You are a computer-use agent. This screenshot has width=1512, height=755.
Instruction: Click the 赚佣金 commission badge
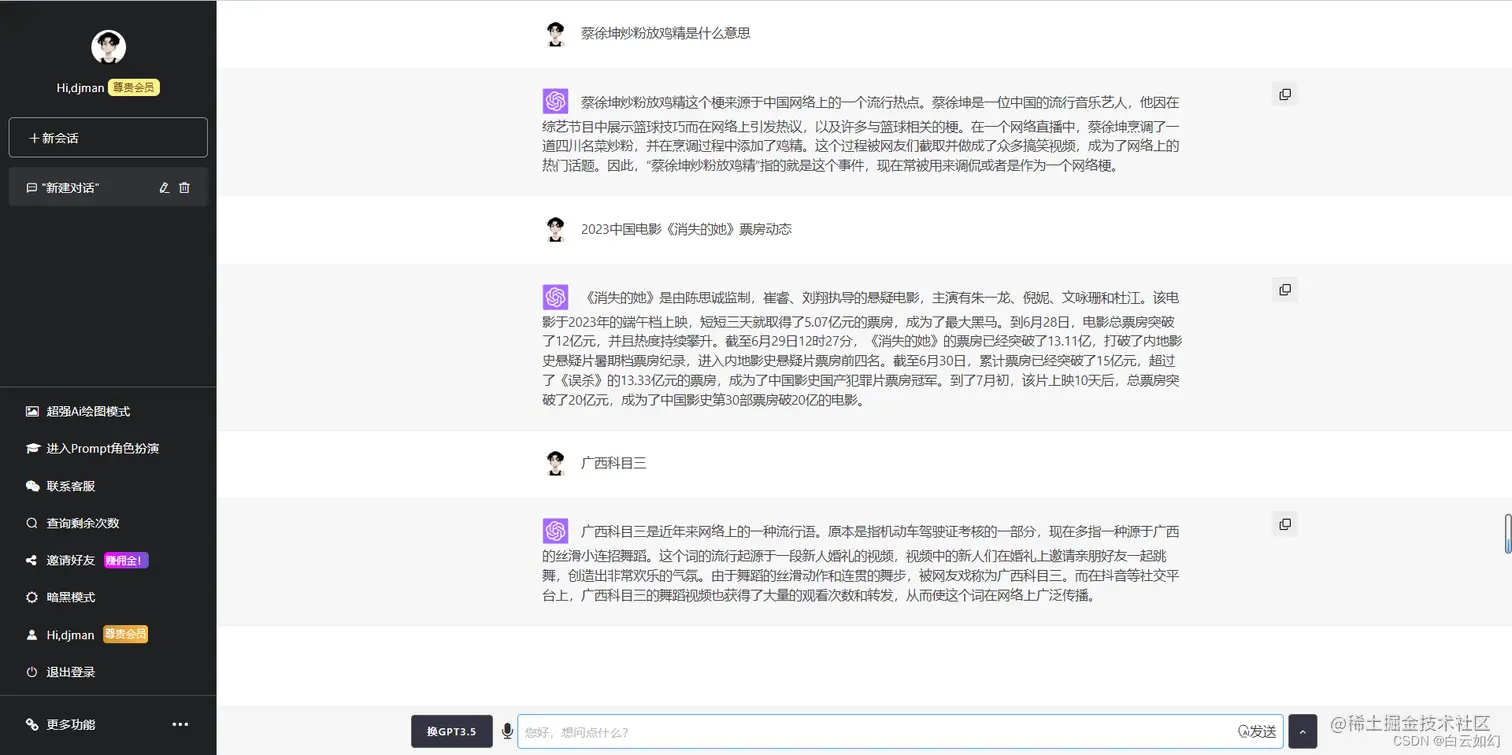coord(126,559)
